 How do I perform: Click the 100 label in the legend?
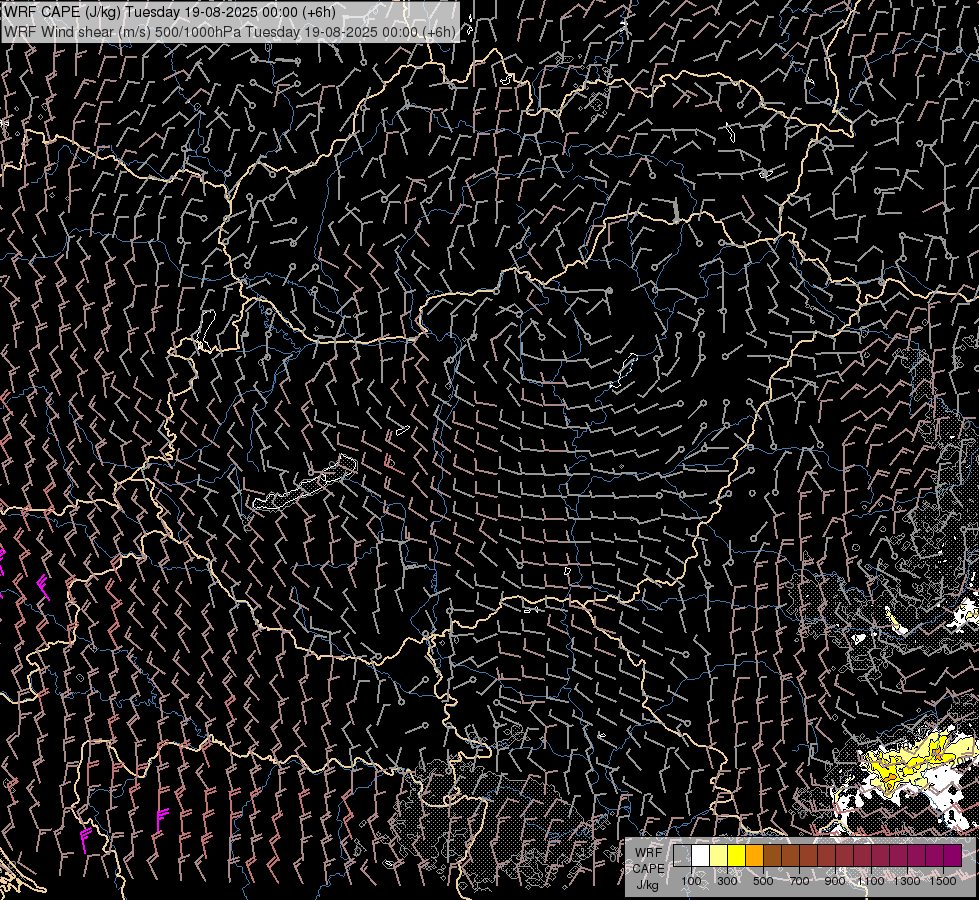tap(691, 881)
